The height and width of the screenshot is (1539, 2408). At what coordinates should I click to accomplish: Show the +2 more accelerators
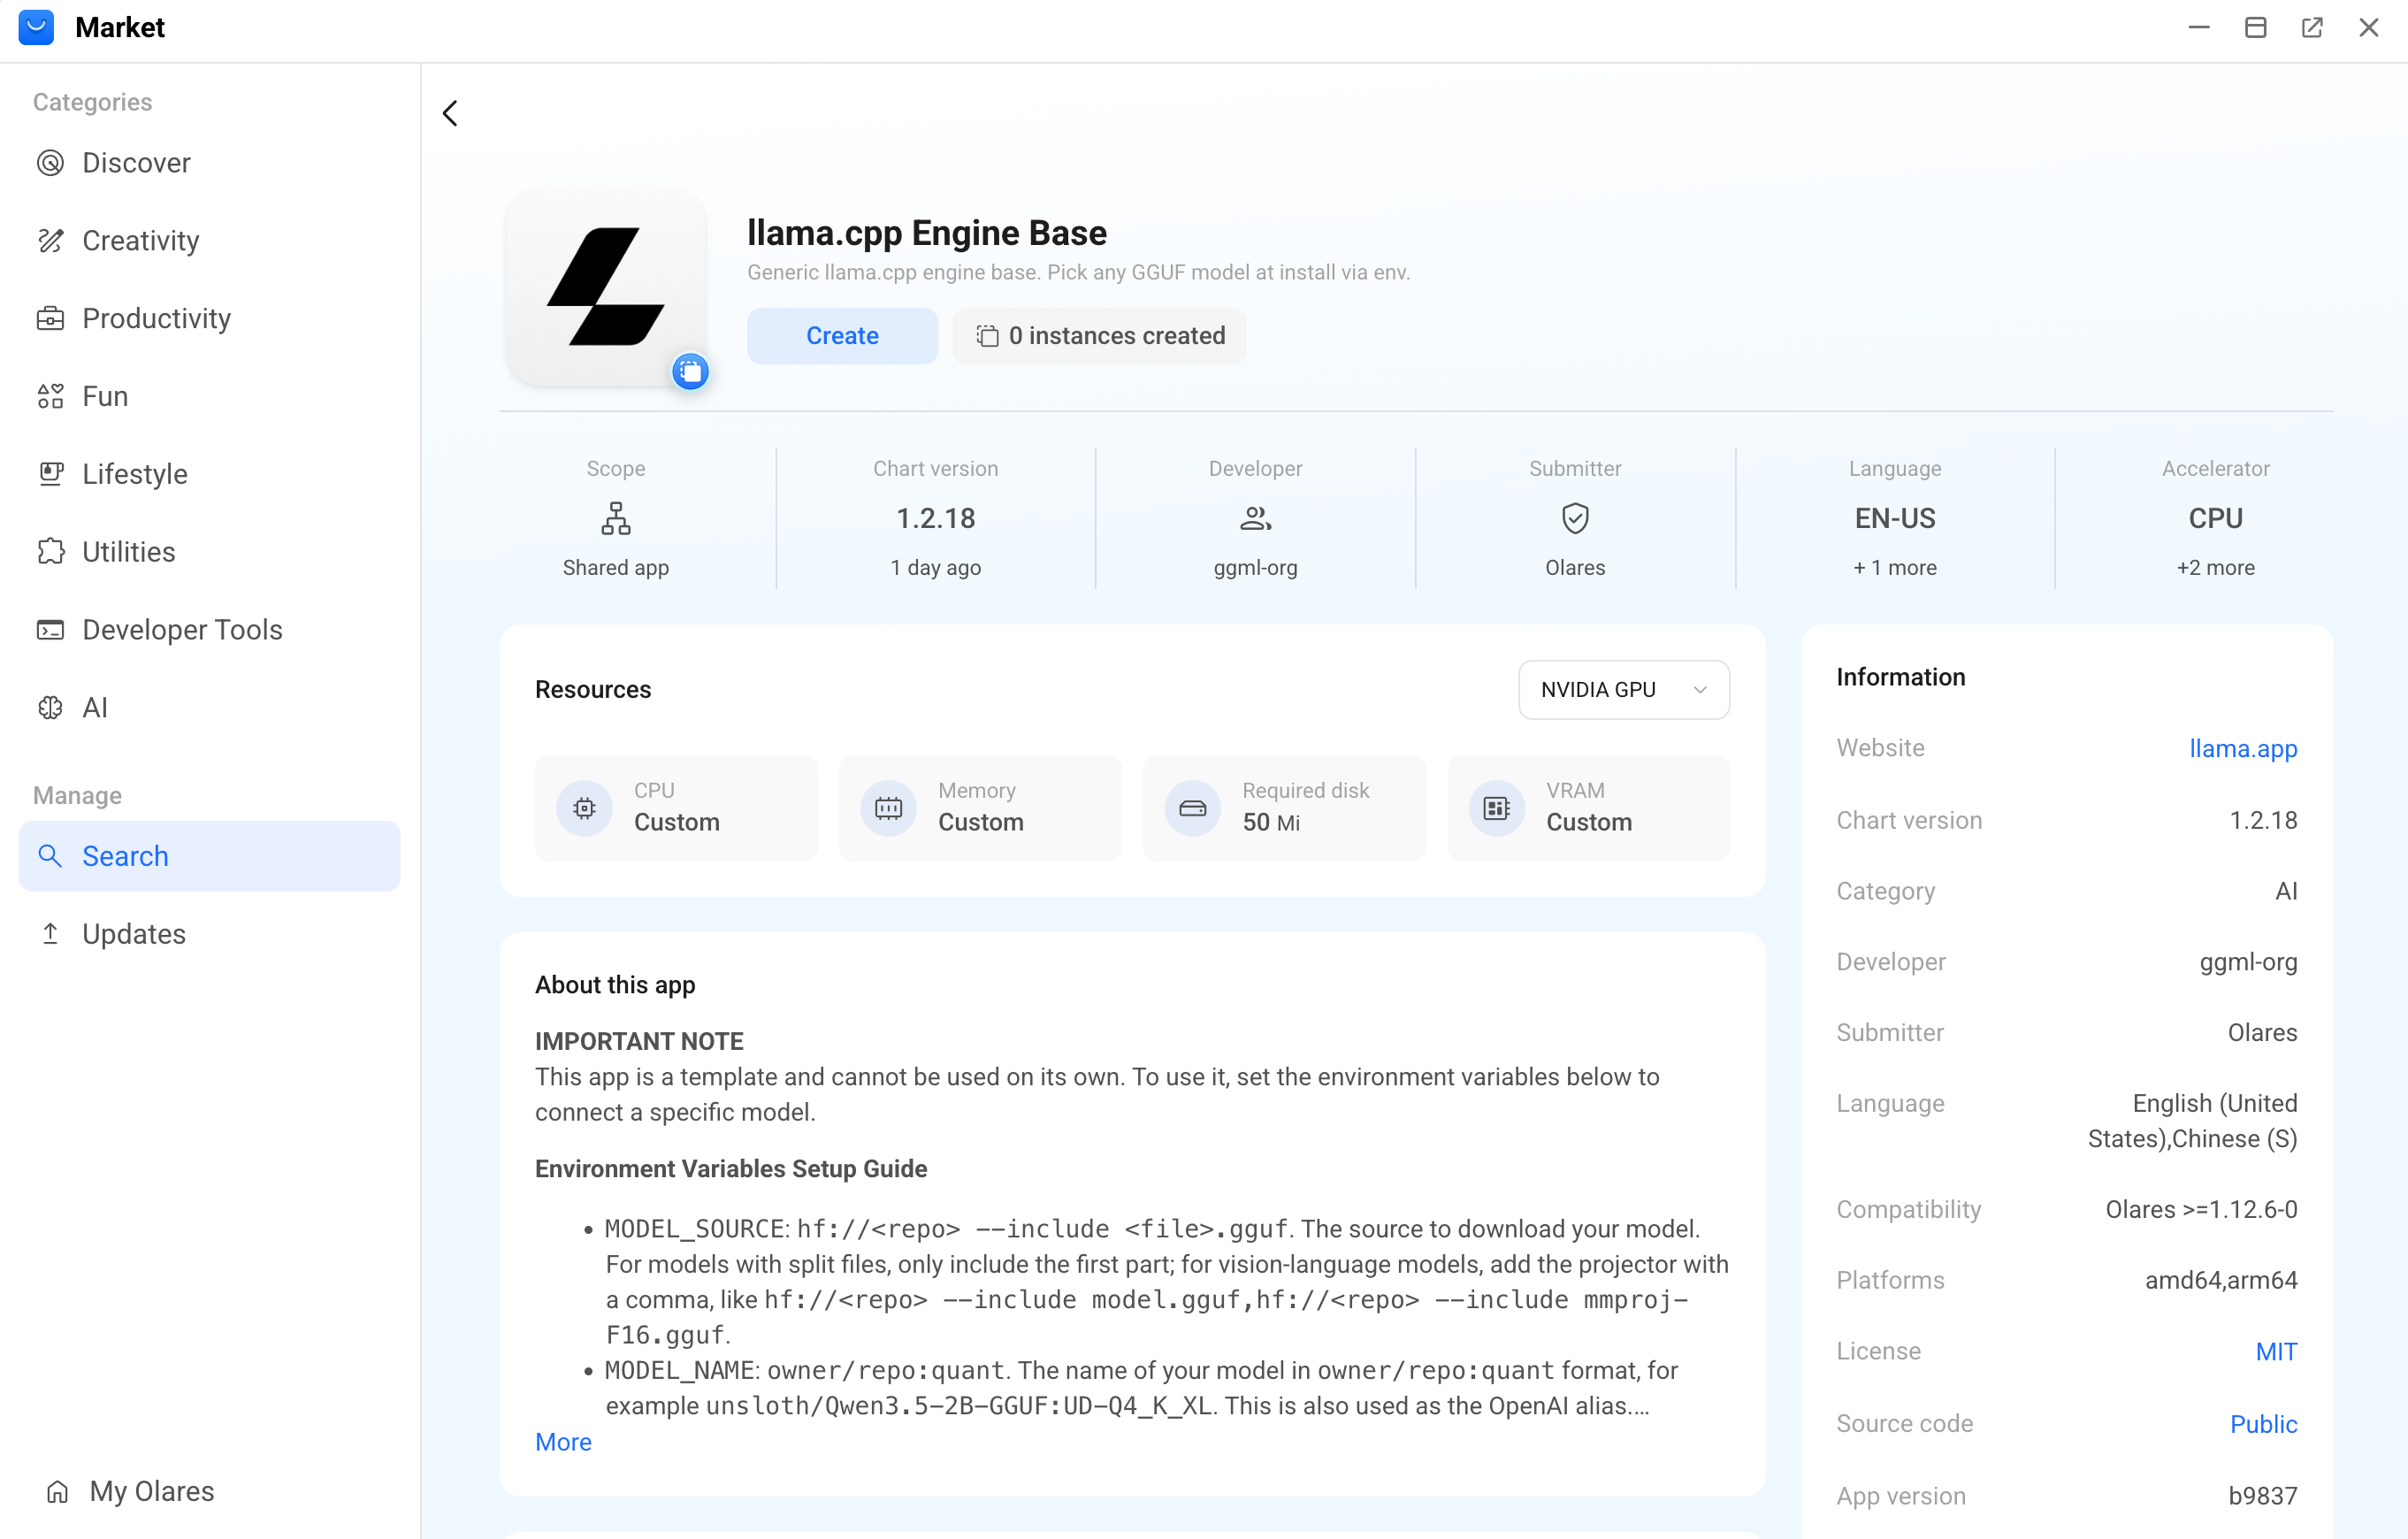pyautogui.click(x=2215, y=568)
